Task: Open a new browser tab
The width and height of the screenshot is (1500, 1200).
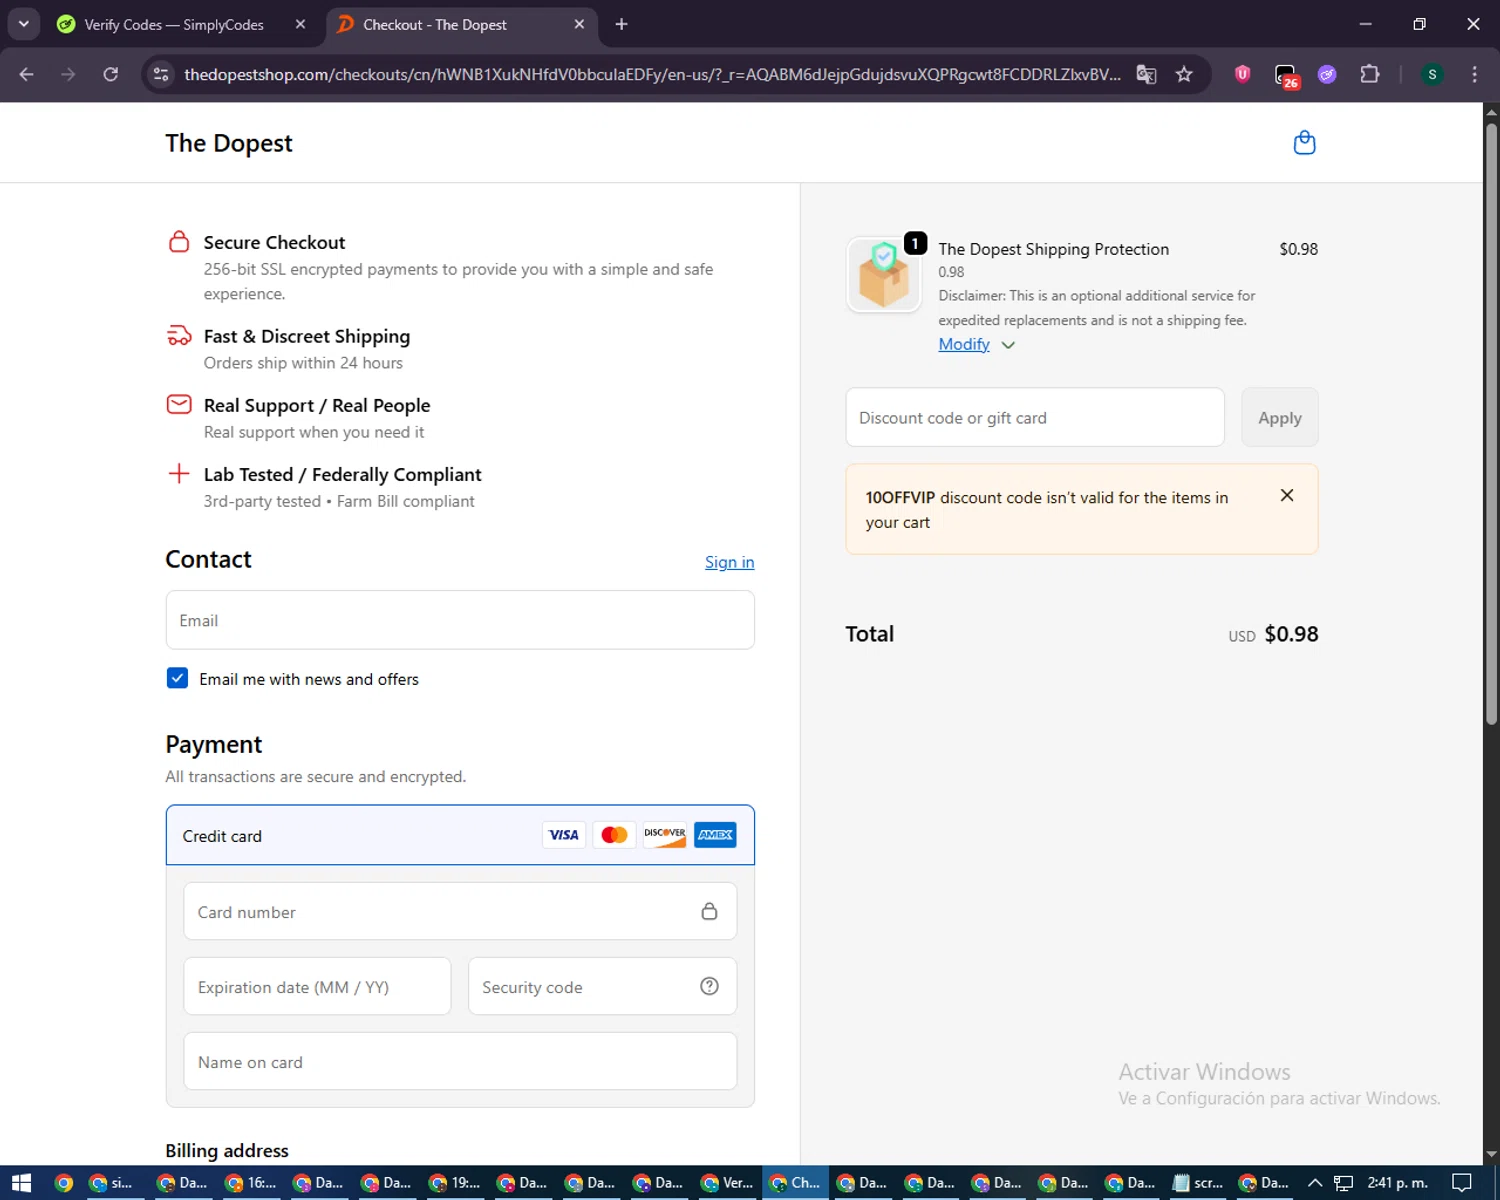Action: 621,24
